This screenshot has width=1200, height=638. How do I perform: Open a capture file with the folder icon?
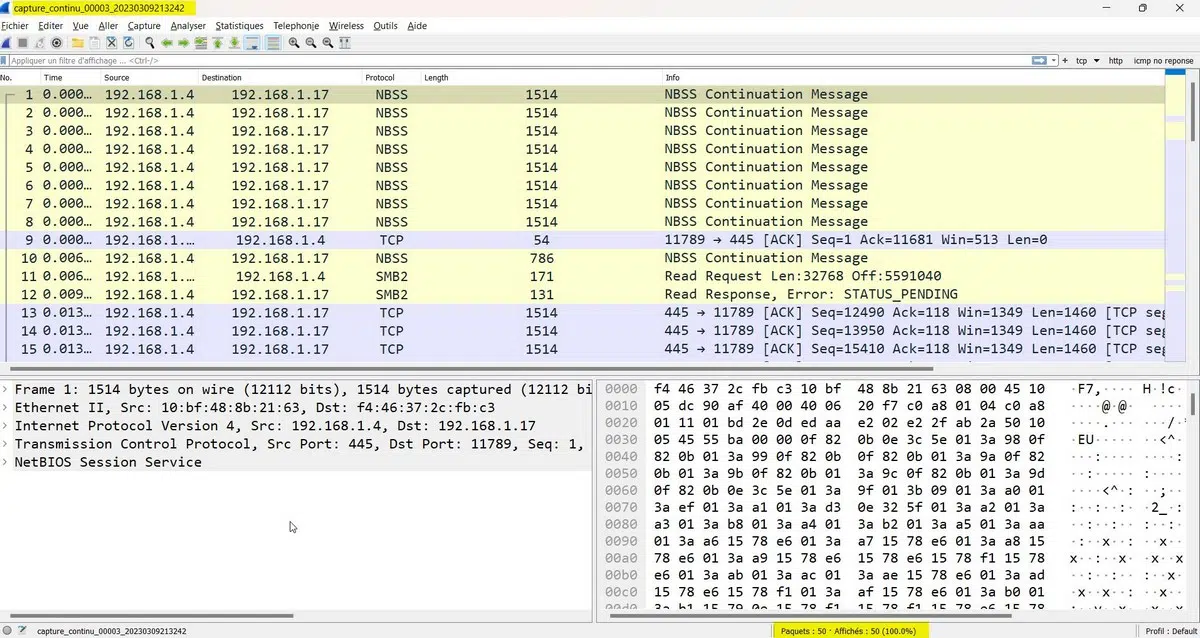pyautogui.click(x=77, y=42)
